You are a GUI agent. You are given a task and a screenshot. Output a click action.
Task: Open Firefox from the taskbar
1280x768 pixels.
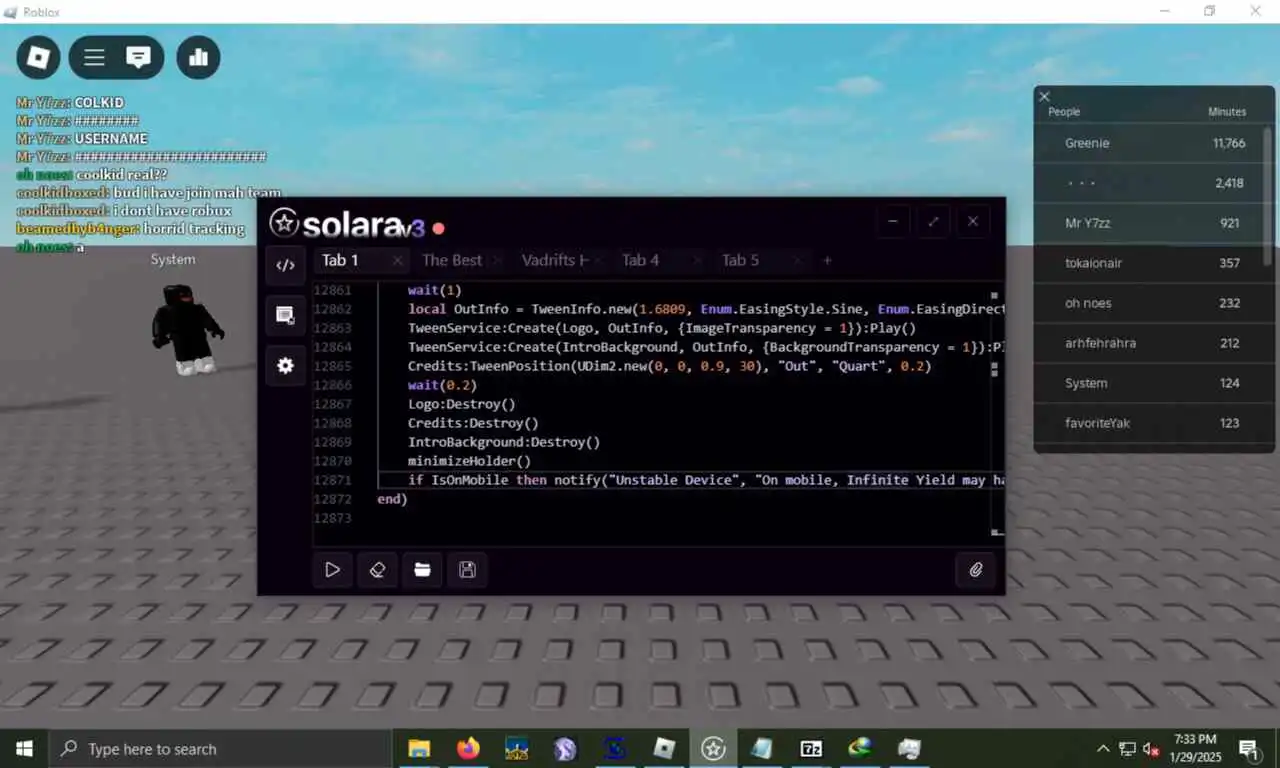coord(468,748)
